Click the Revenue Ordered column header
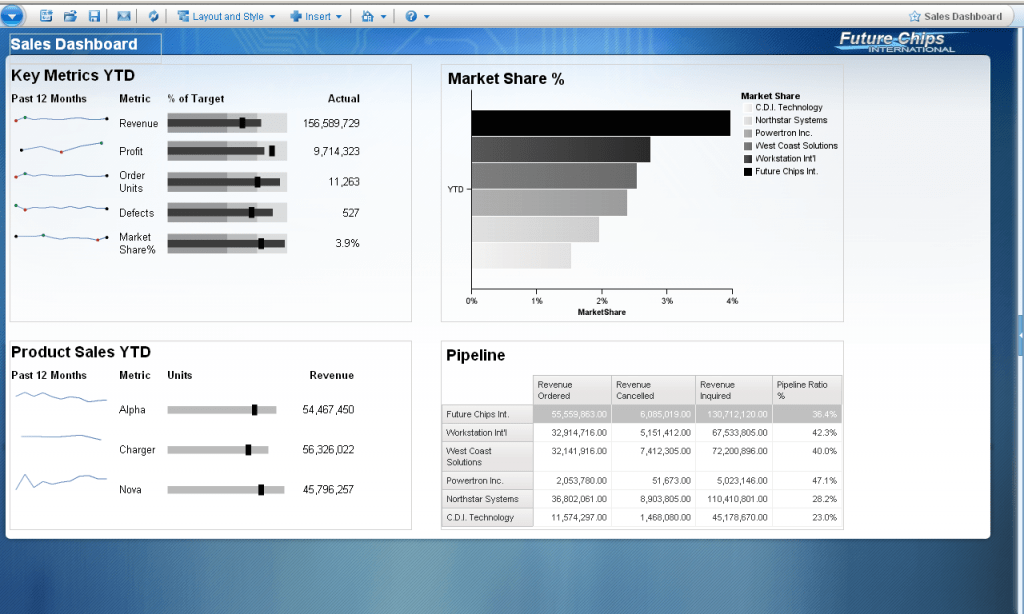 point(572,390)
